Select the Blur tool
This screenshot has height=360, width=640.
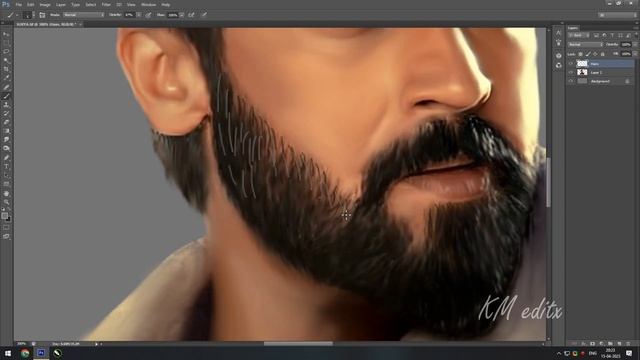point(6,140)
